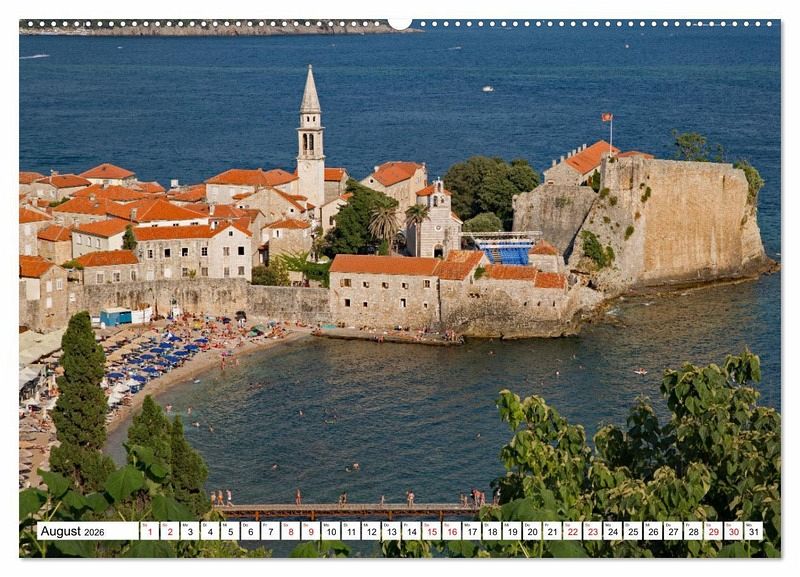The height and width of the screenshot is (577, 800).
Task: Select day 12 on the date row
Action: pyautogui.click(x=370, y=531)
